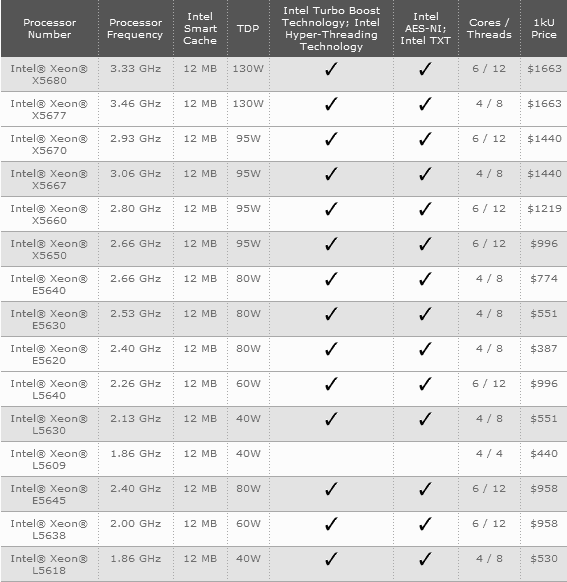Select the Processor Frequency column header
This screenshot has height=582, width=567.
click(x=135, y=29)
